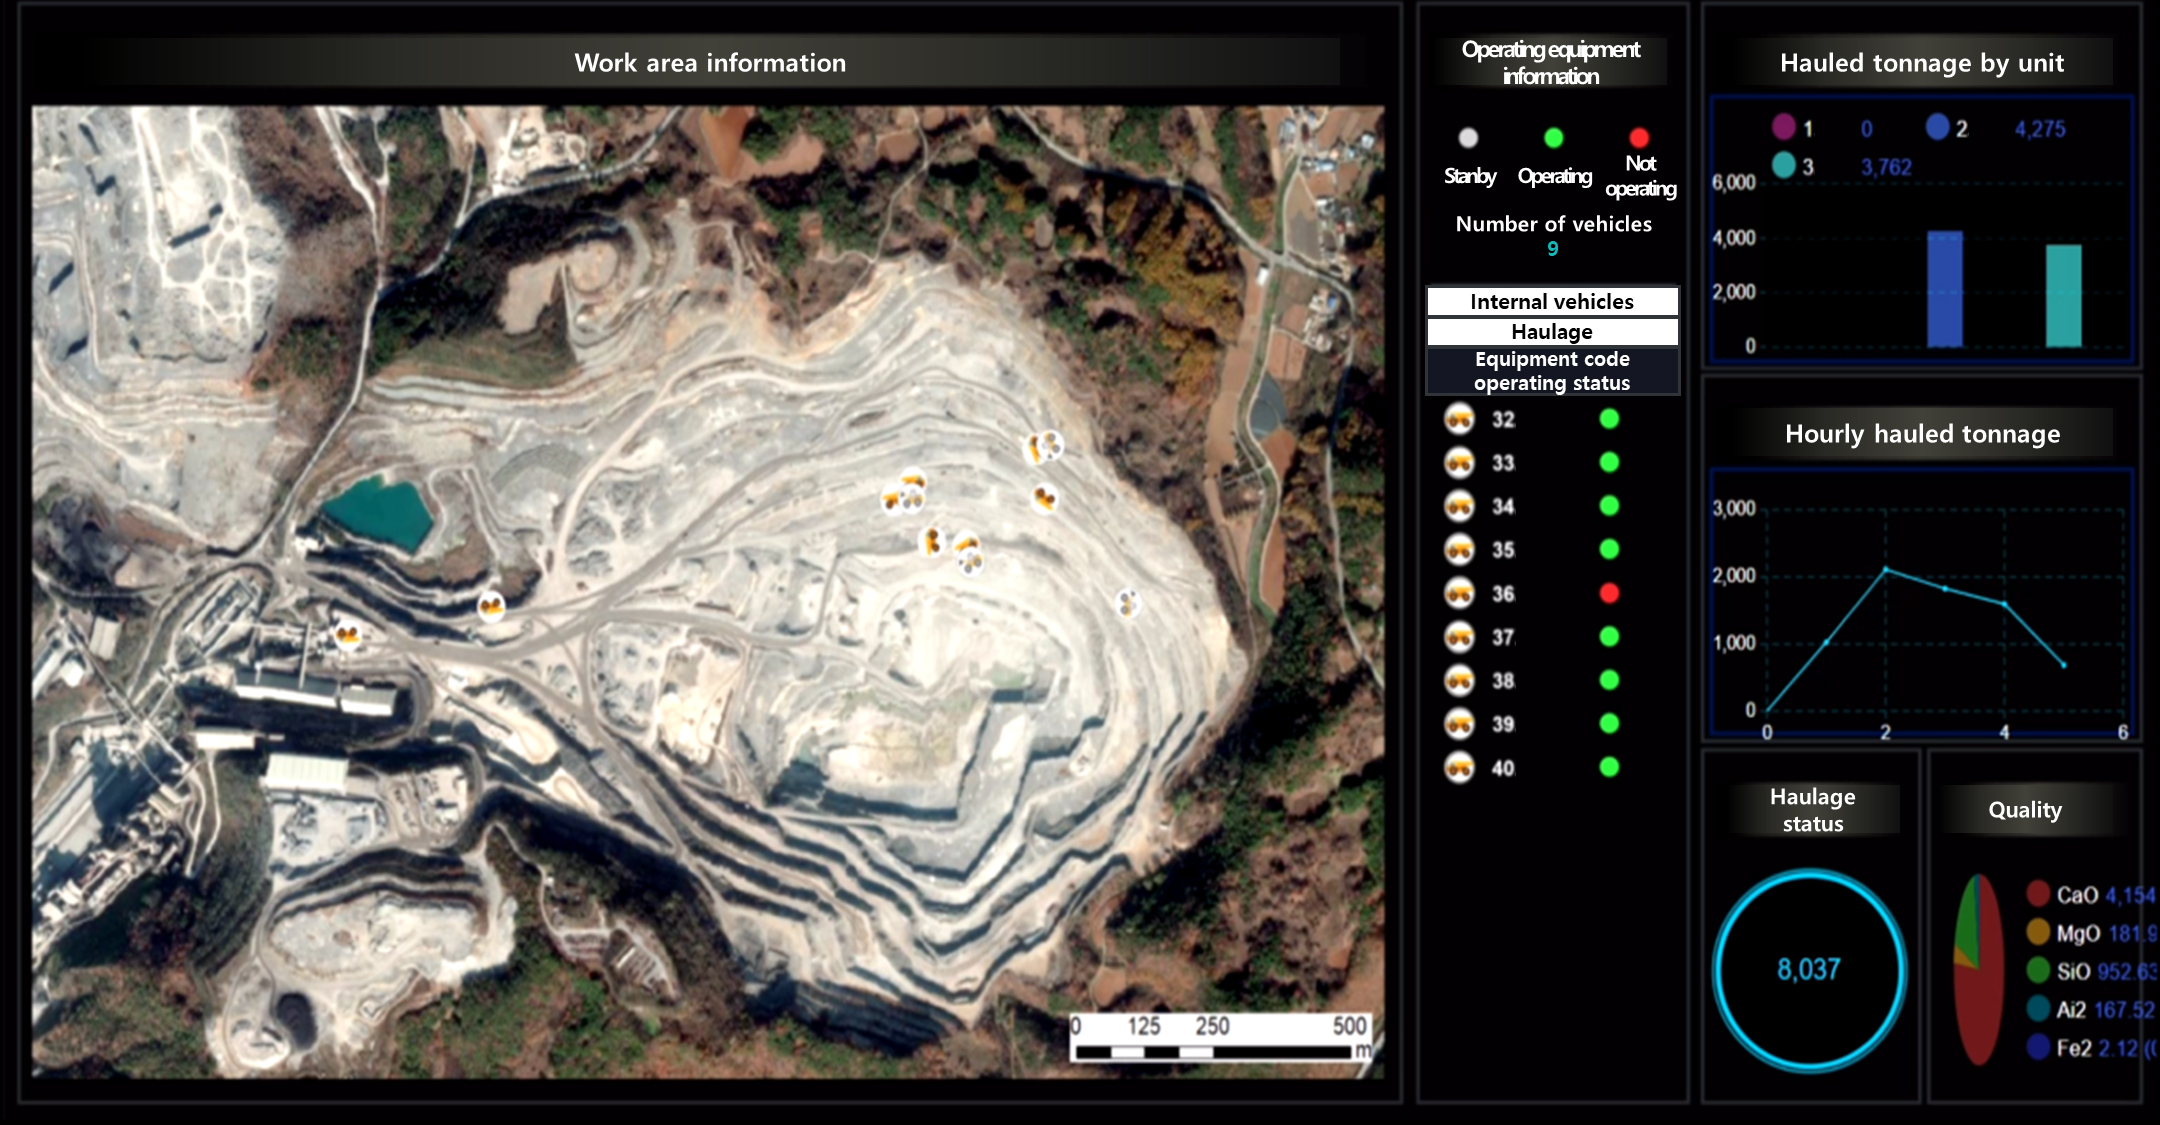Select the vehicle marker near the plant buildings
Image resolution: width=2160 pixels, height=1125 pixels.
[347, 634]
